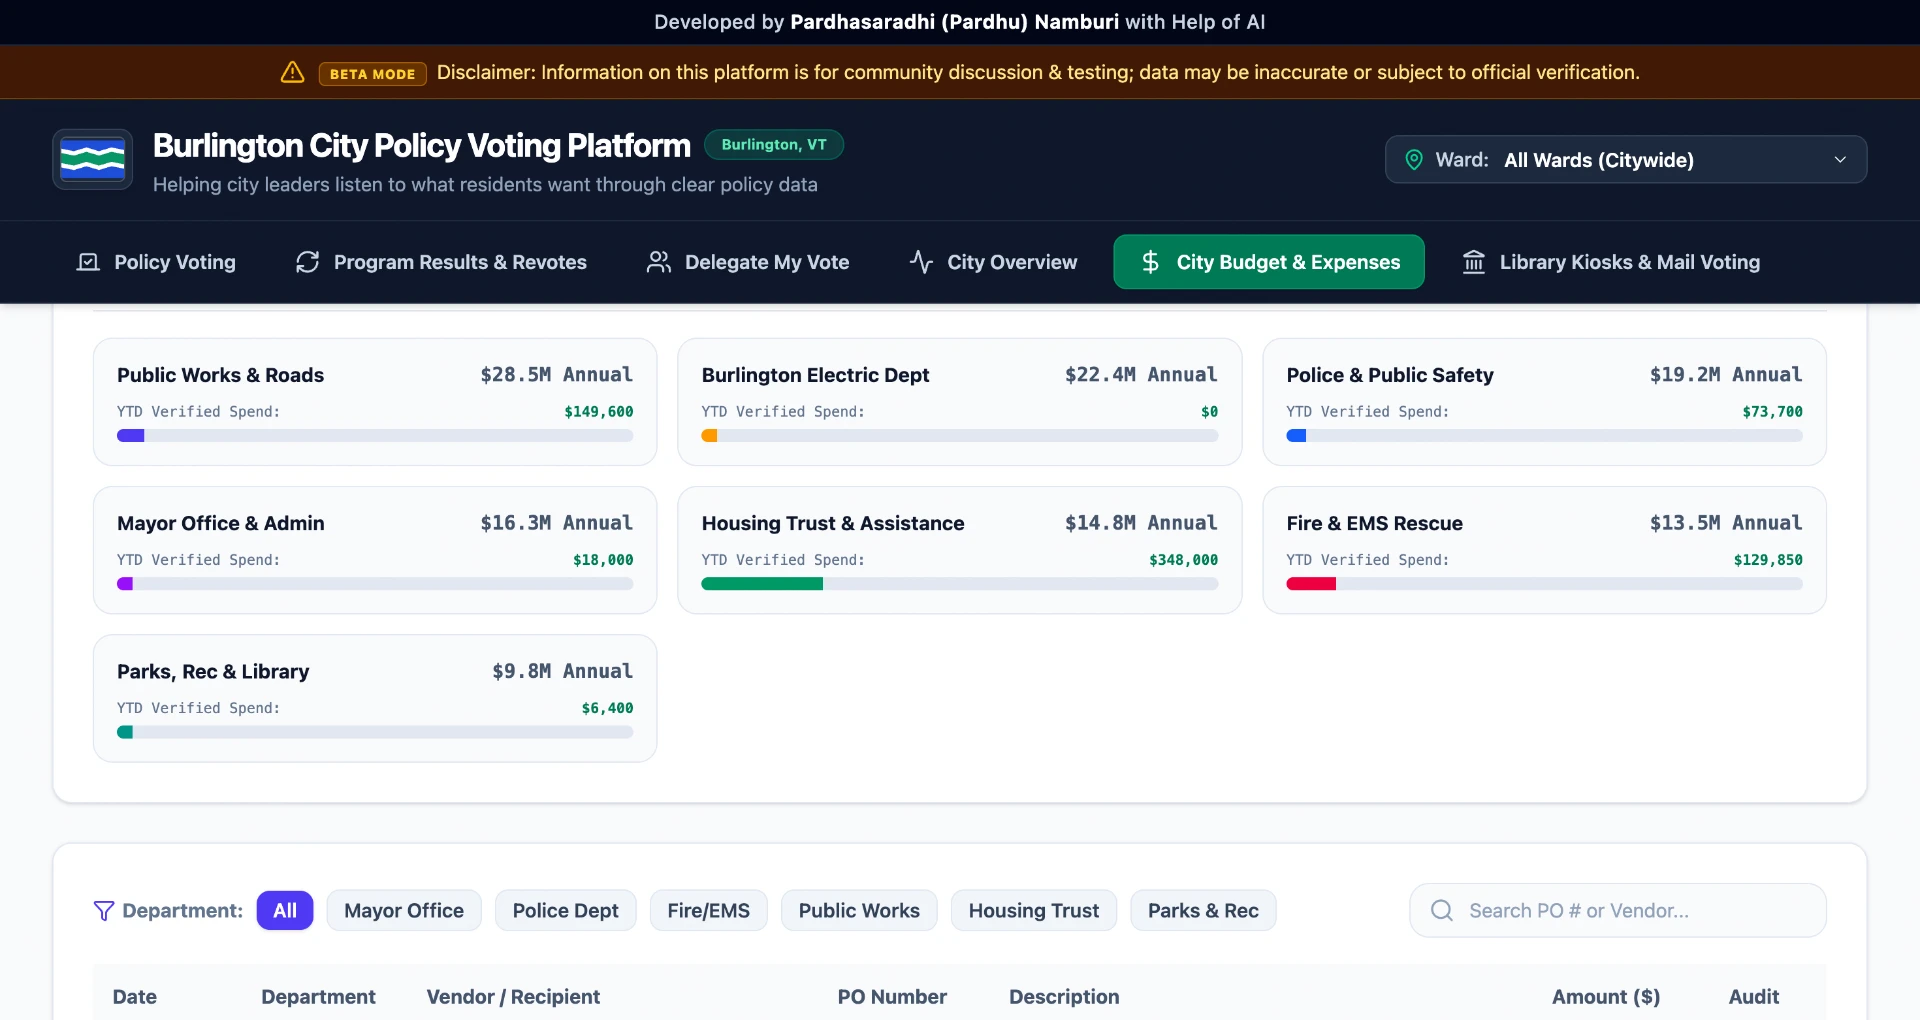
Task: Select the All department filter
Action: (x=285, y=911)
